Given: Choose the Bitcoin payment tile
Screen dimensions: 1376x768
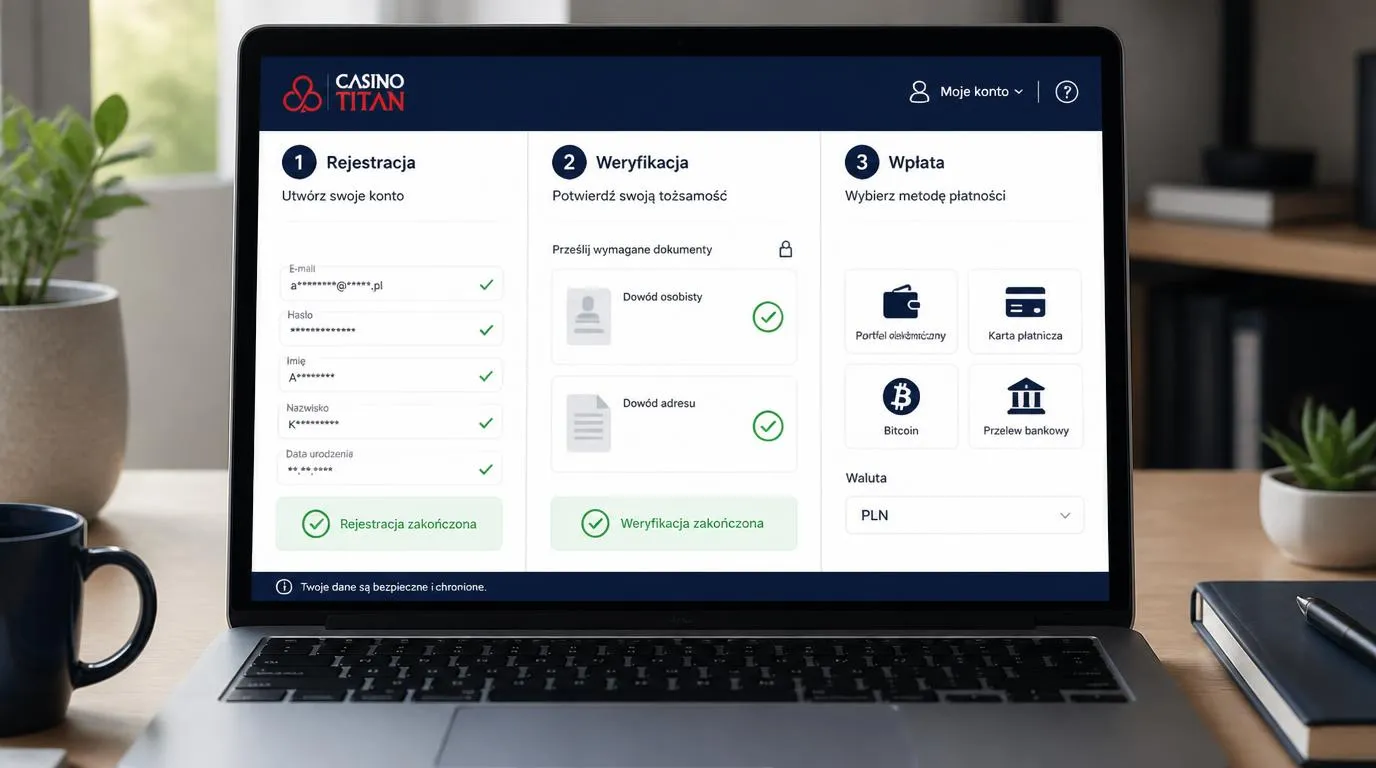Looking at the screenshot, I should pyautogui.click(x=901, y=406).
